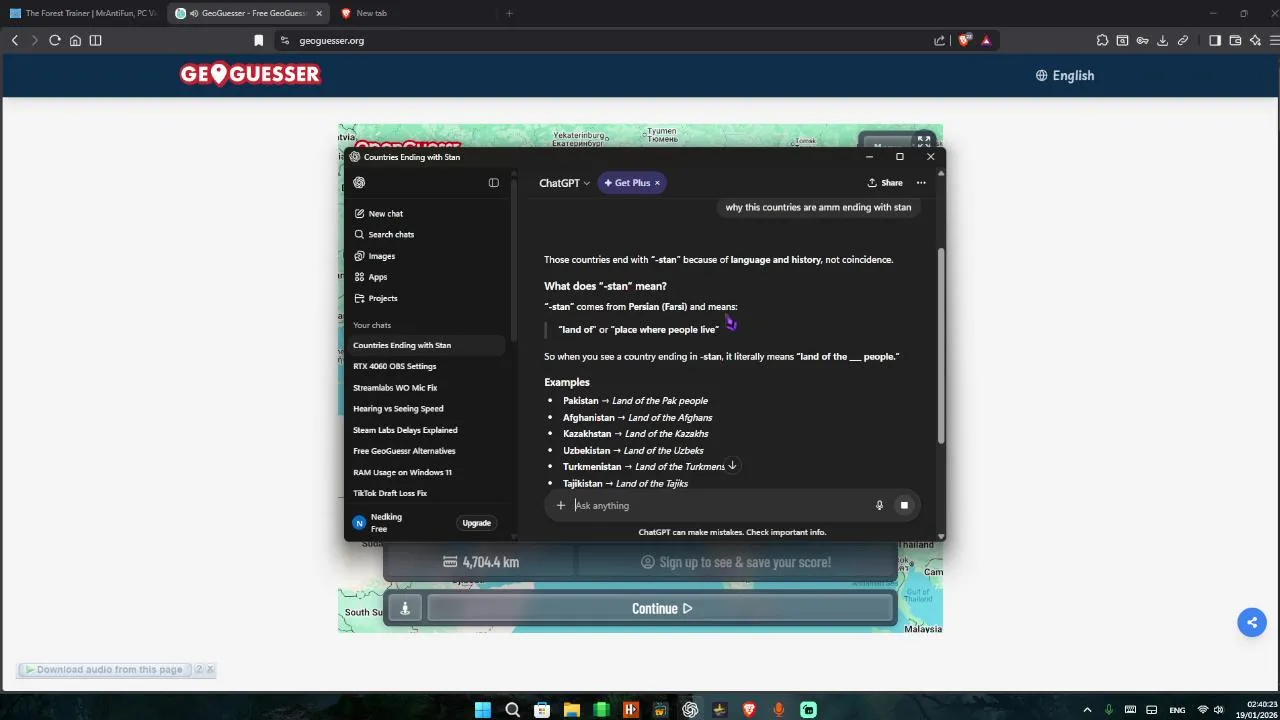
Task: Open the browser downloads icon
Action: tap(1162, 40)
